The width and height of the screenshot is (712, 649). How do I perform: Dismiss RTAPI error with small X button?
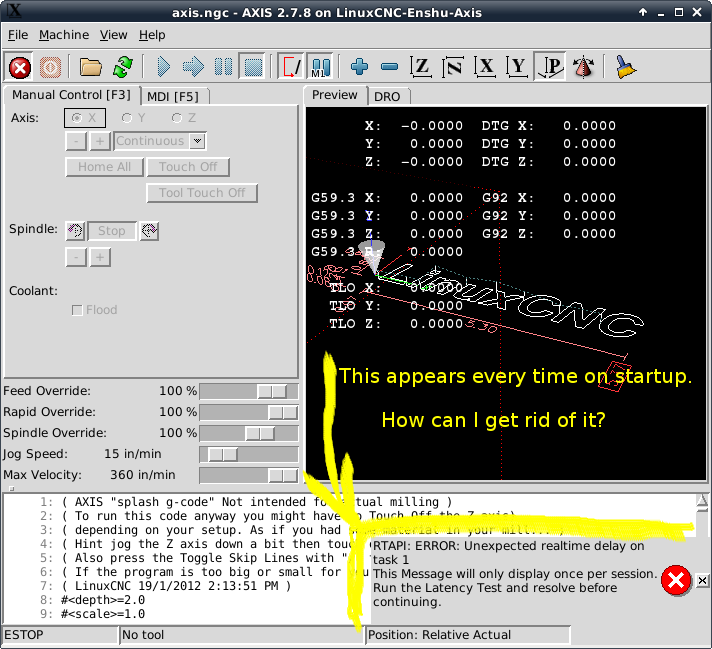click(x=702, y=580)
